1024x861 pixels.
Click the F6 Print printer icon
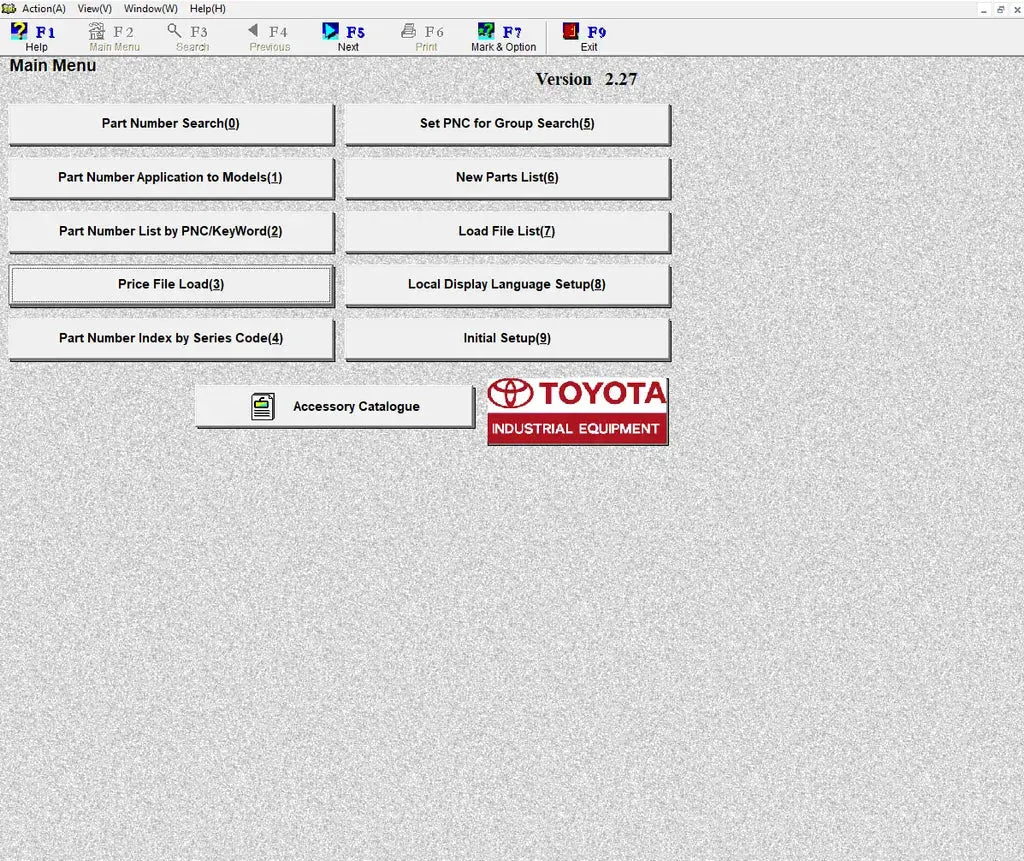(x=407, y=31)
